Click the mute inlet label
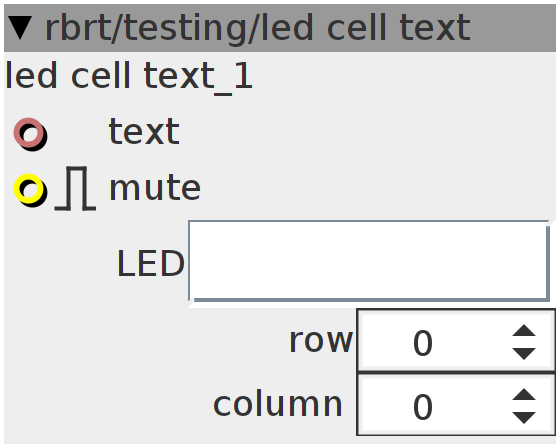 pos(155,188)
